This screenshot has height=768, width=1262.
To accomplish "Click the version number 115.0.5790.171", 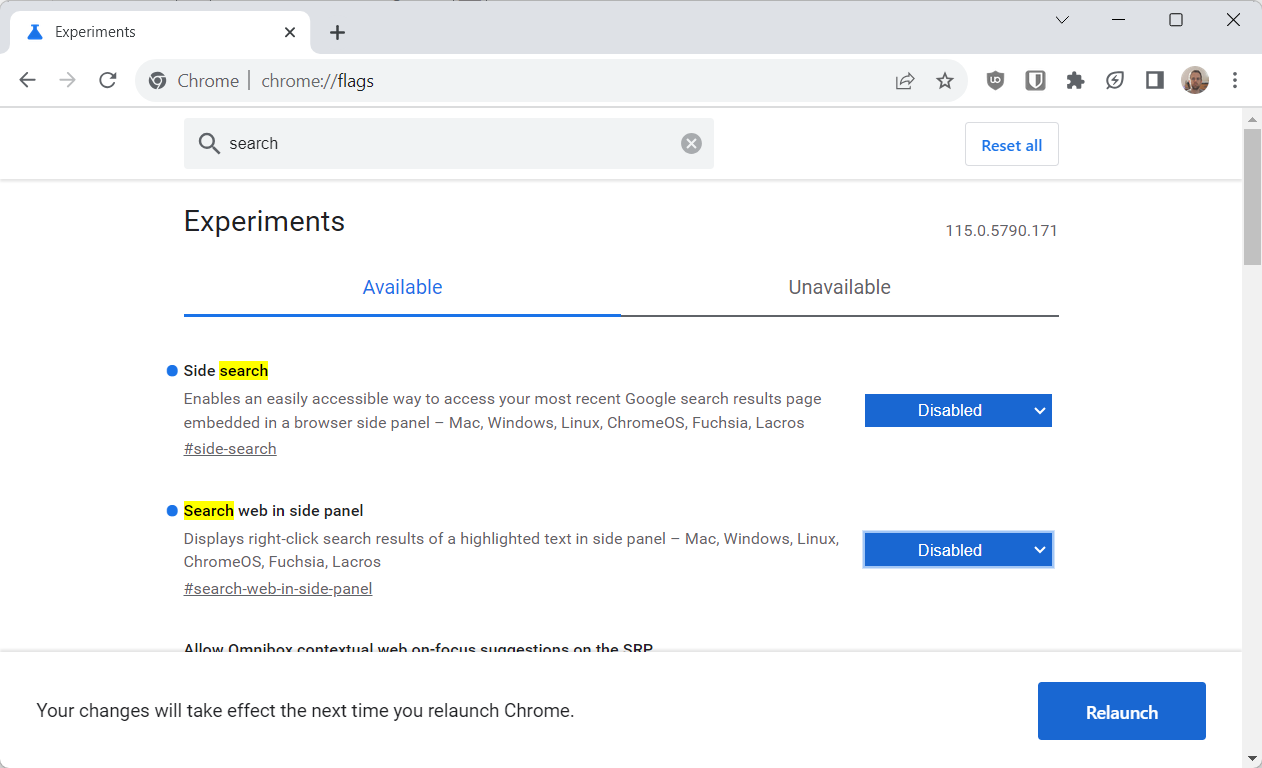I will pos(1001,231).
